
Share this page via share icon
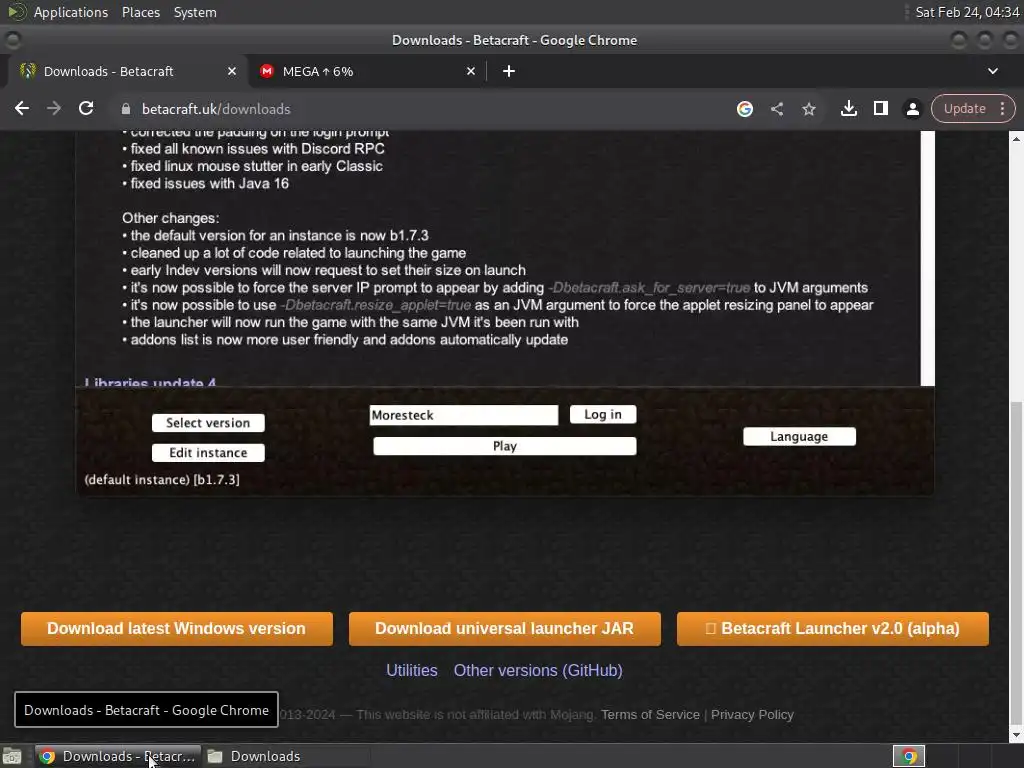point(776,109)
